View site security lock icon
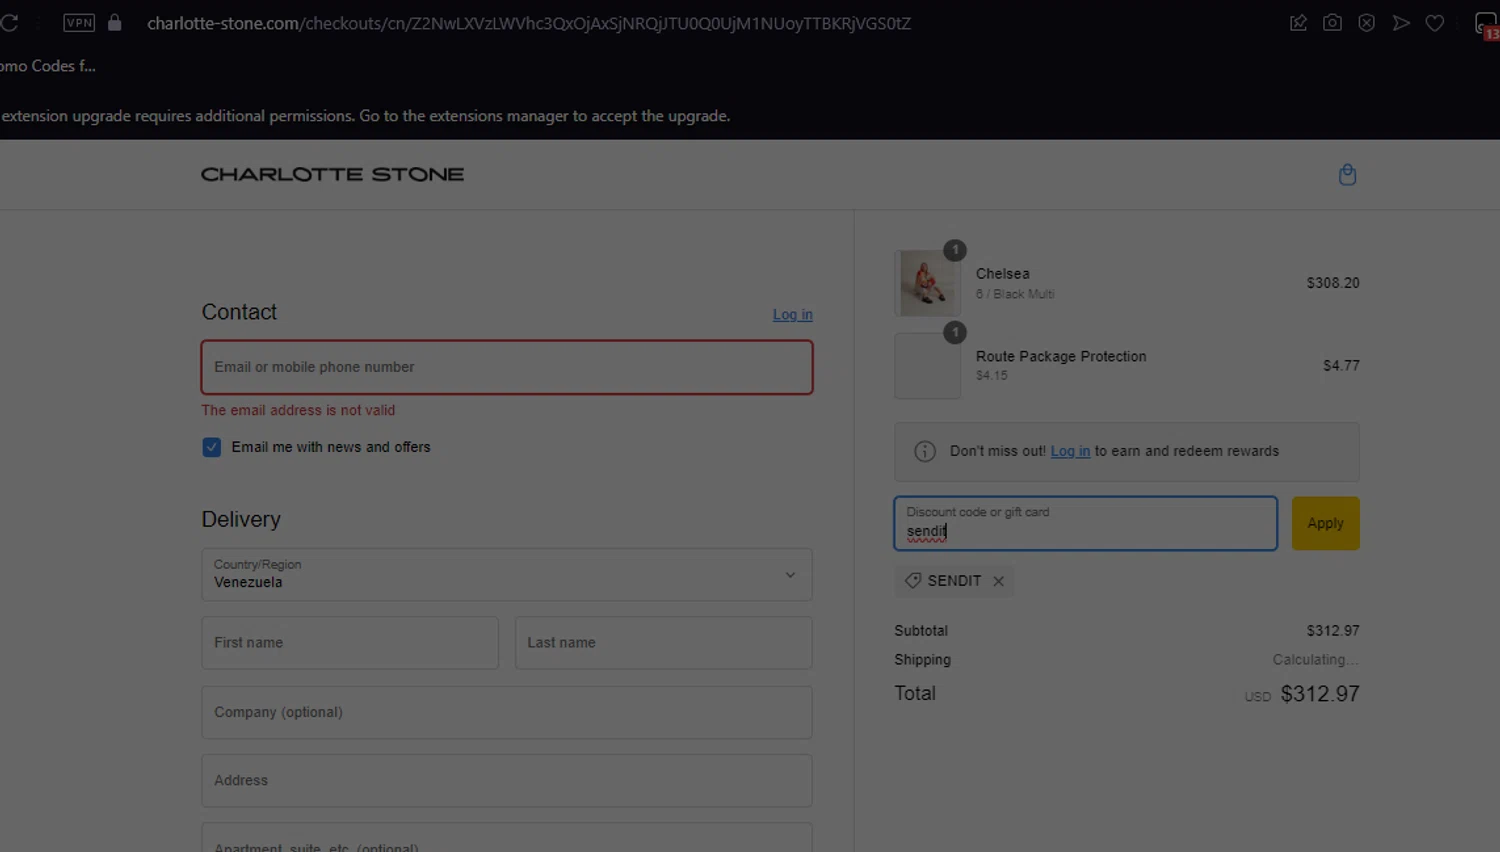This screenshot has width=1500, height=852. [x=115, y=22]
